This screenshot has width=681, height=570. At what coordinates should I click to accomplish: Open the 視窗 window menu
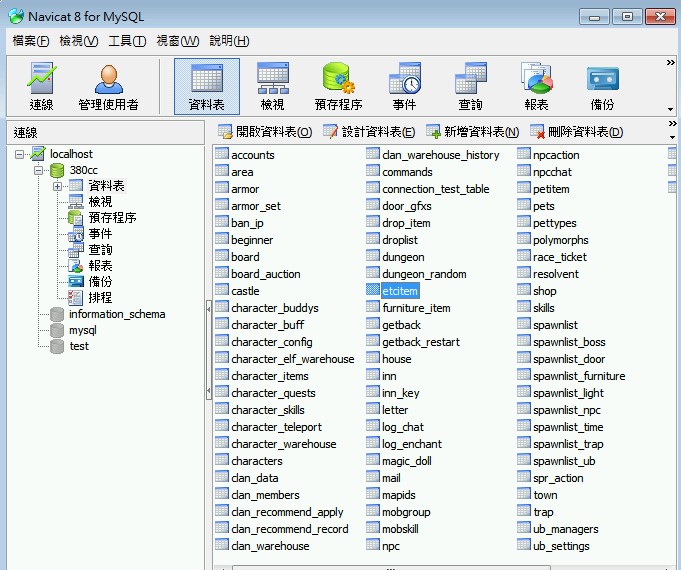(x=178, y=41)
